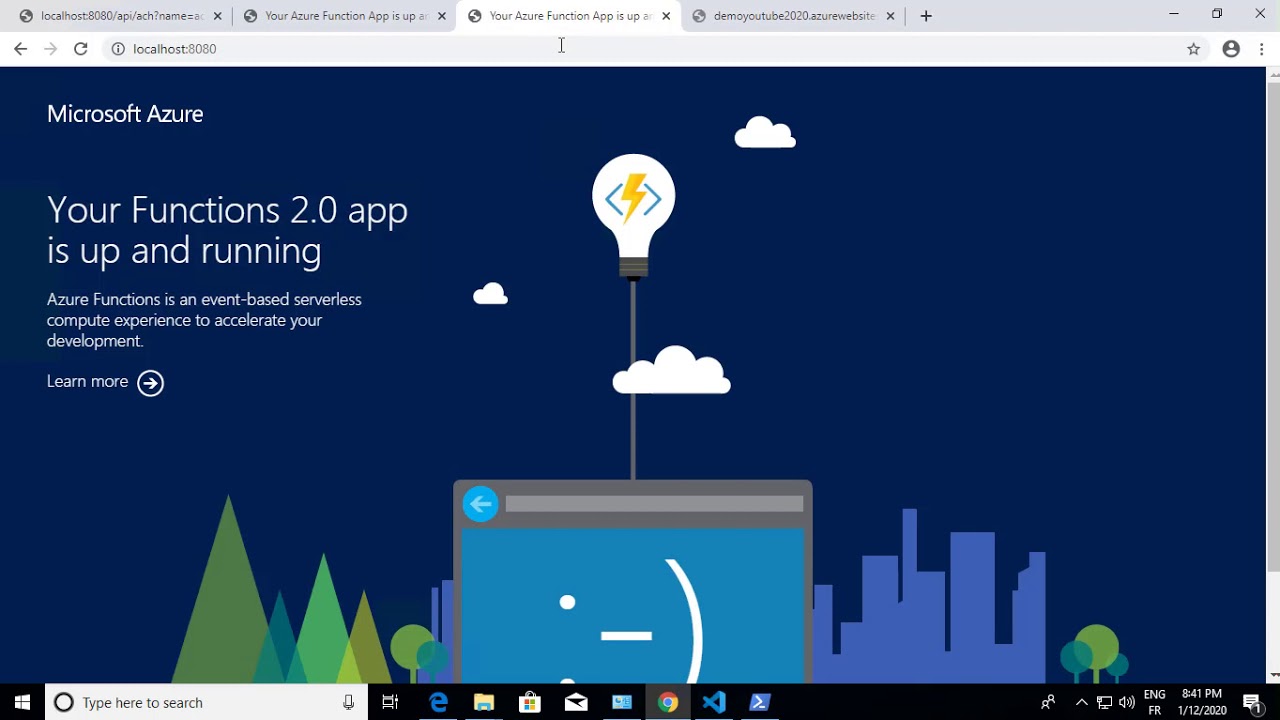Switch to Google Chrome in the taskbar
The width and height of the screenshot is (1280, 720).
coord(668,702)
